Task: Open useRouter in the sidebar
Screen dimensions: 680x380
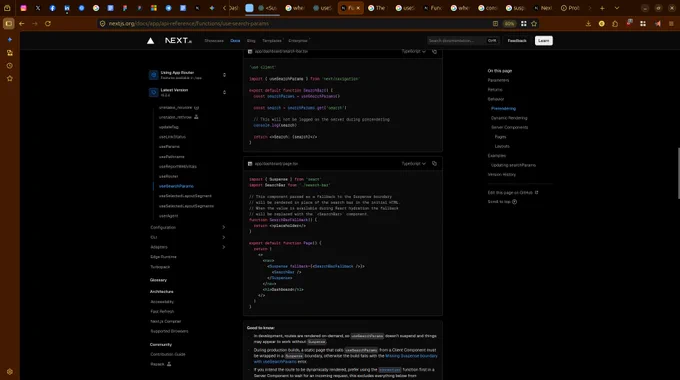Action: 168,177
